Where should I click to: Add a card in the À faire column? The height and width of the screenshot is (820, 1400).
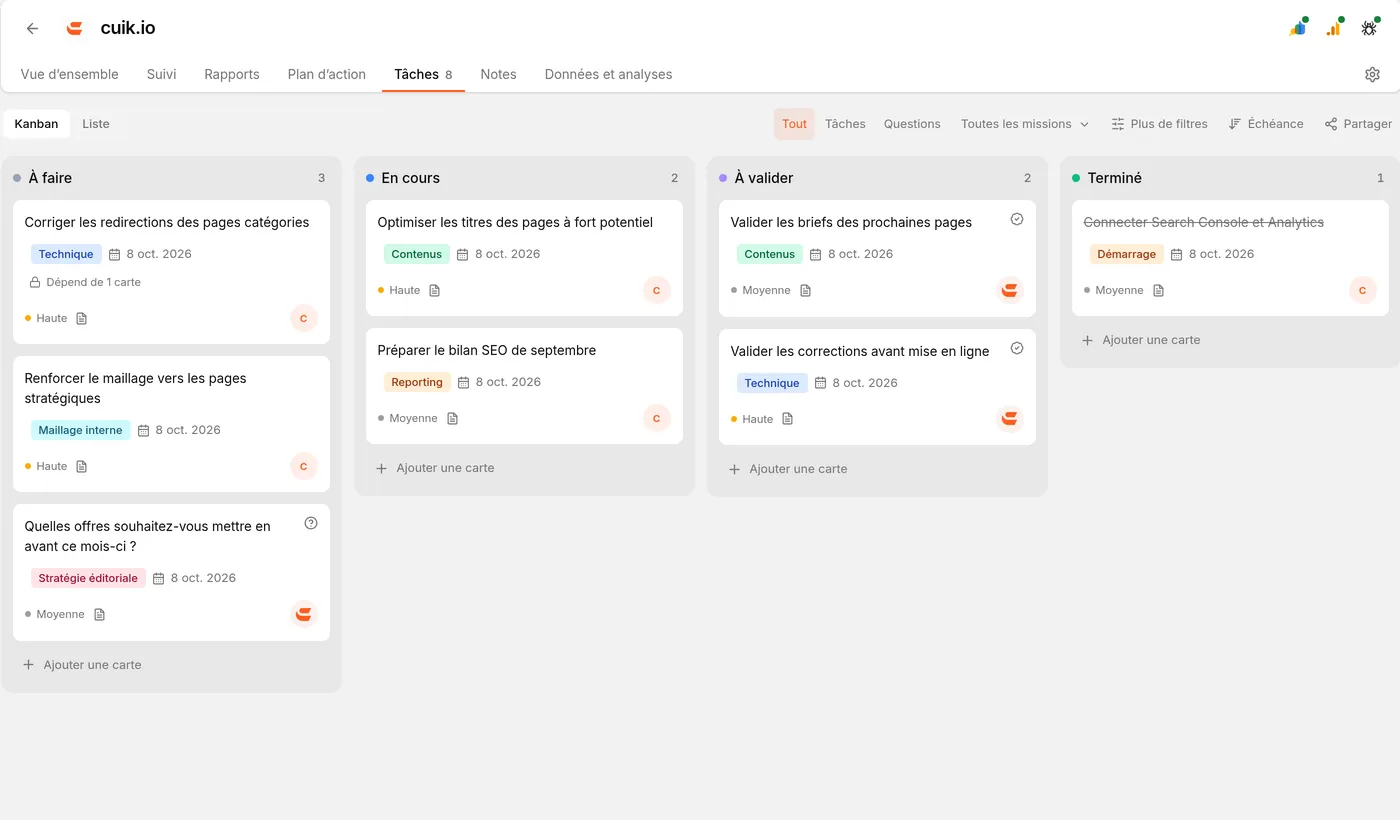tap(82, 664)
